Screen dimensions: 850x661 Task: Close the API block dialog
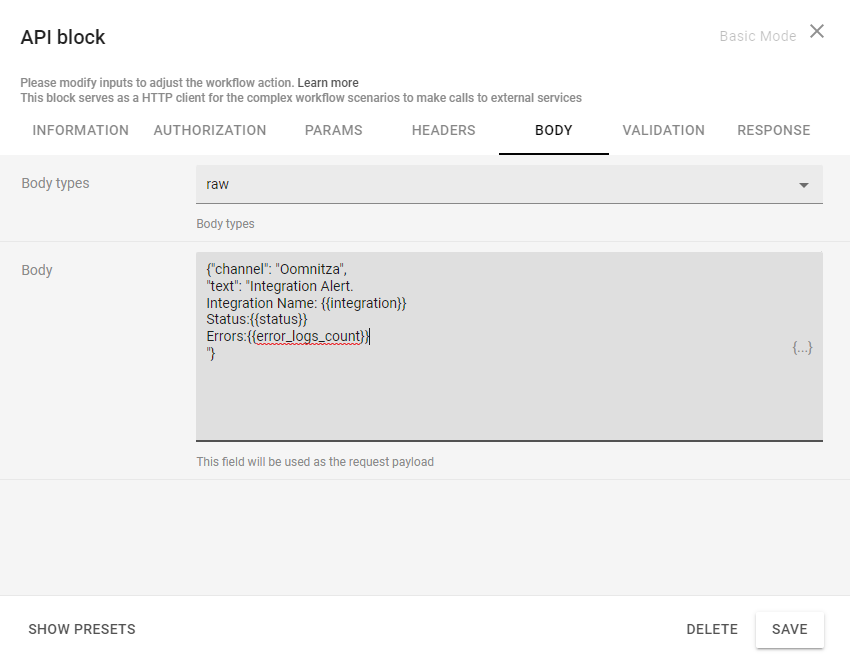click(x=817, y=31)
